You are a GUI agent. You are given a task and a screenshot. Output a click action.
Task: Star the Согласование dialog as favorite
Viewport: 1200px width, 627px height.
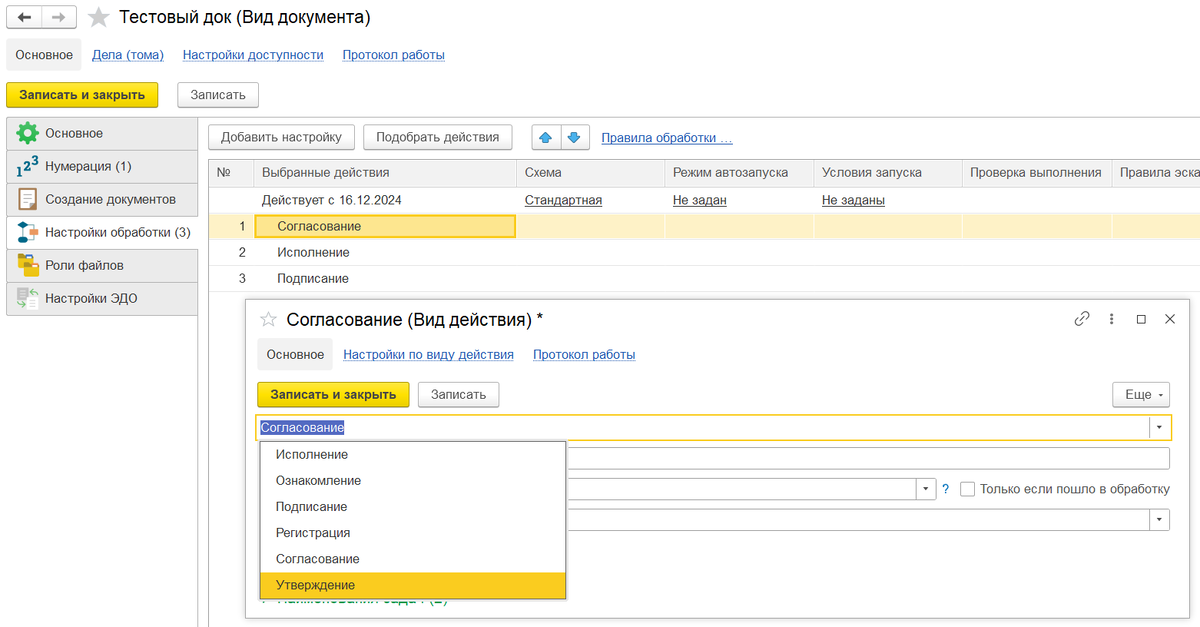(267, 320)
